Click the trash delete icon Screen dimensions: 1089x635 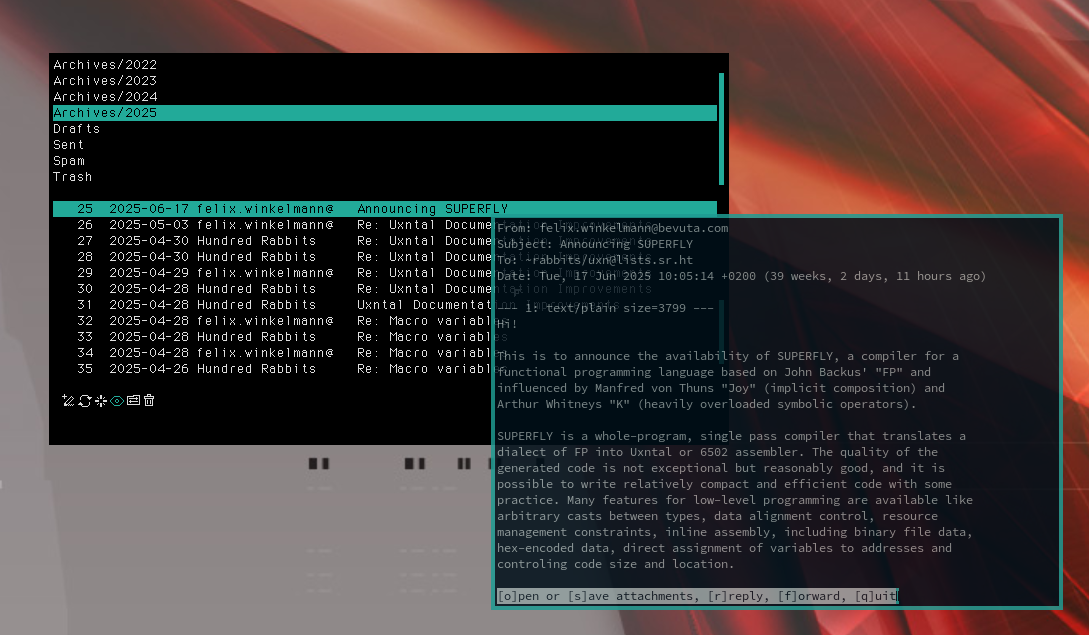149,401
